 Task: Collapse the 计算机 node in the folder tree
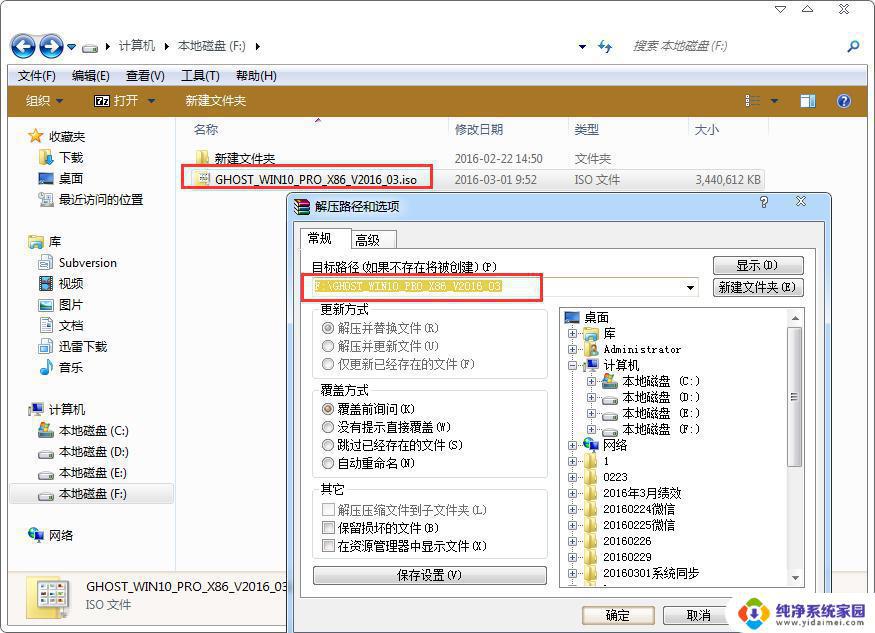pos(572,366)
